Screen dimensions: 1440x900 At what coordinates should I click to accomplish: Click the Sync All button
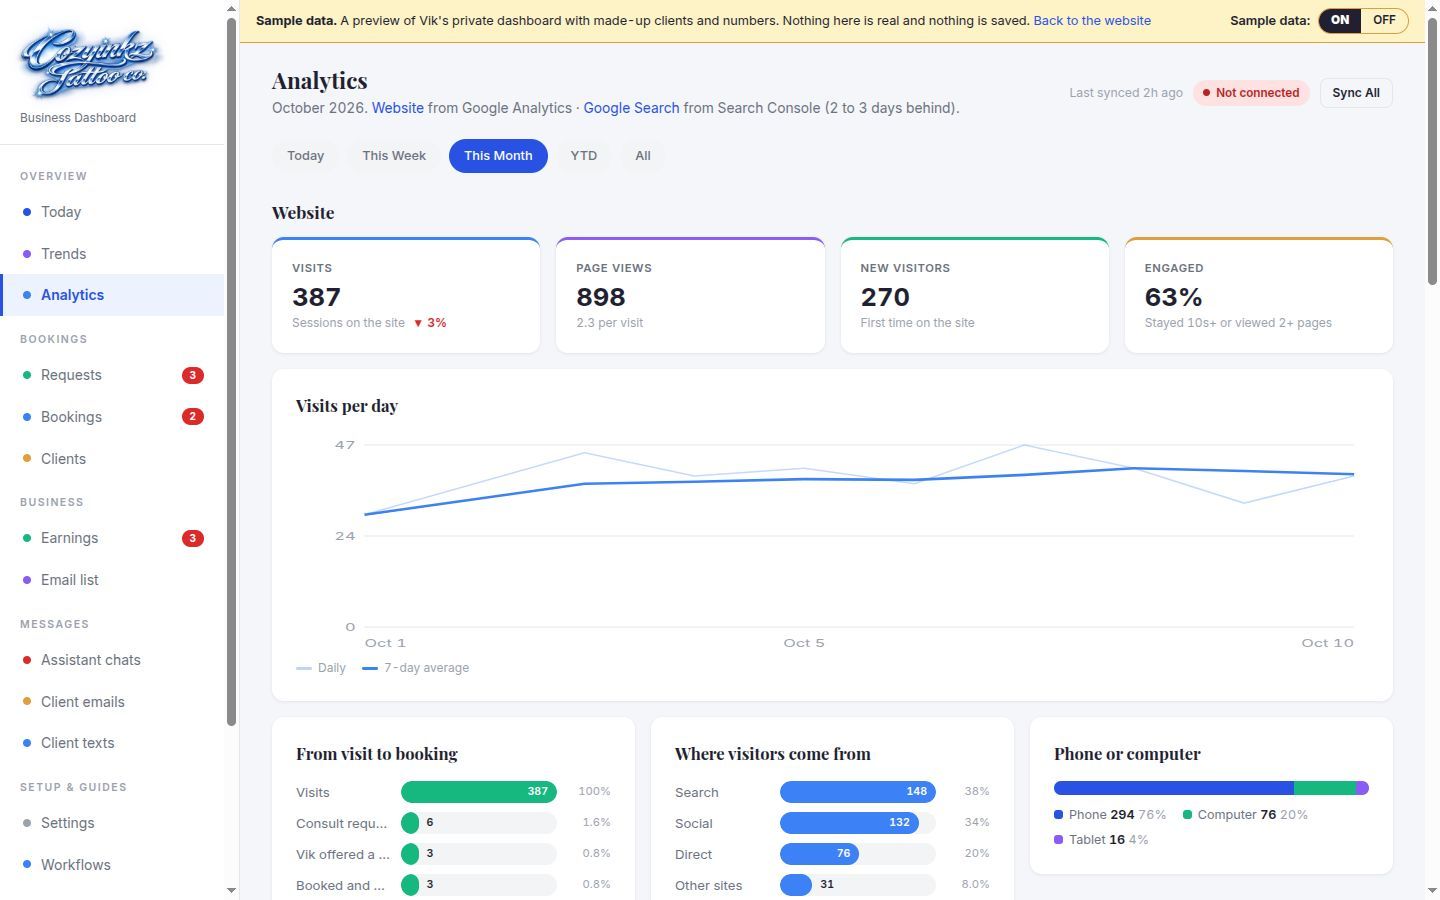[x=1356, y=93]
